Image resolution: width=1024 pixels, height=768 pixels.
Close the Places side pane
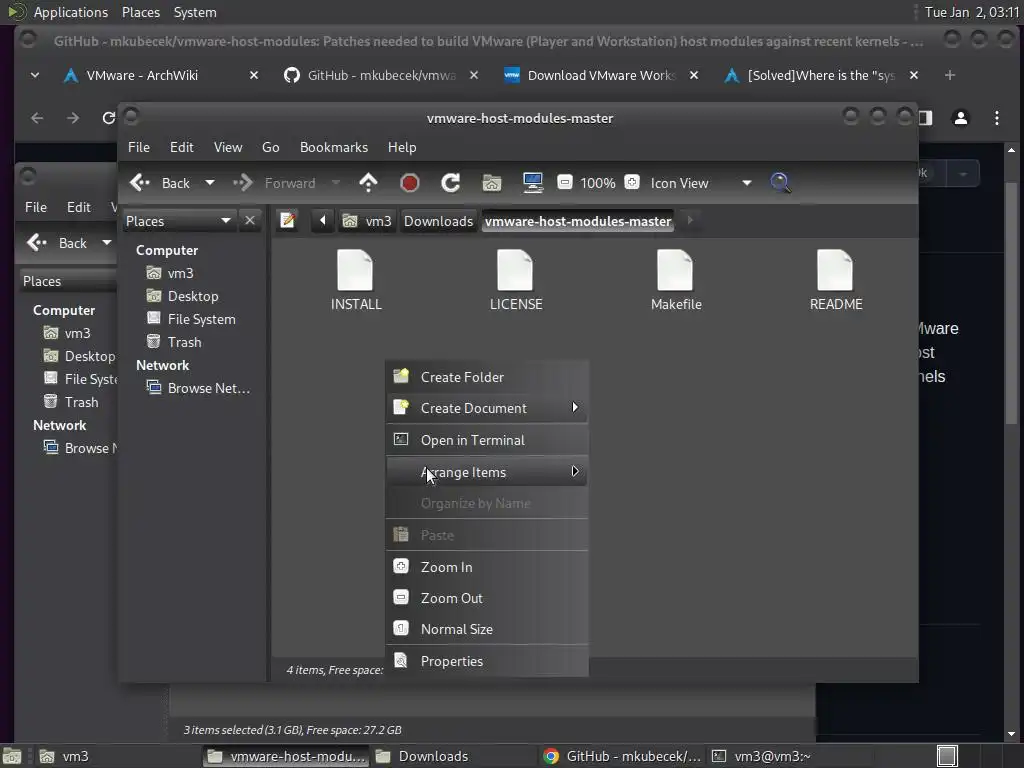point(249,221)
